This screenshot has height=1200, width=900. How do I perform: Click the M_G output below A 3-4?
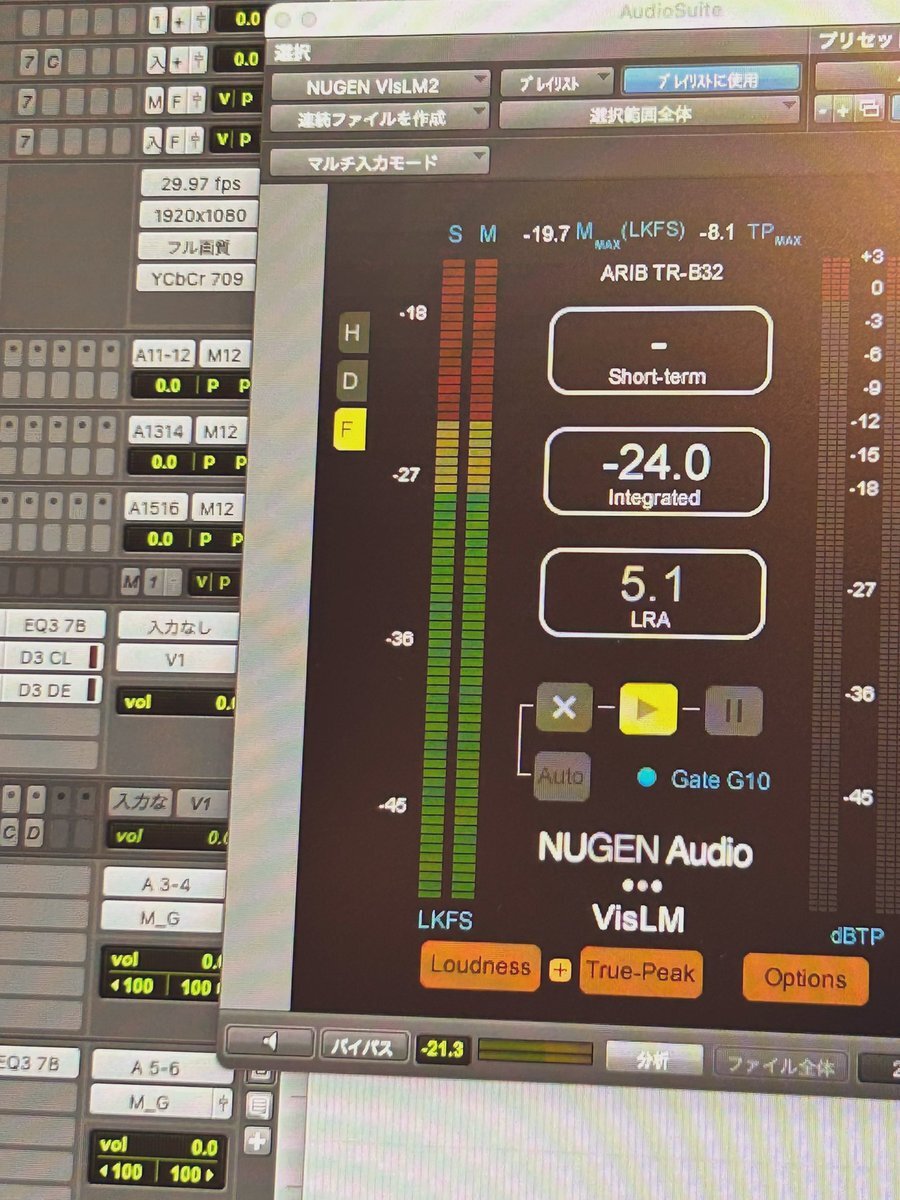coord(162,916)
